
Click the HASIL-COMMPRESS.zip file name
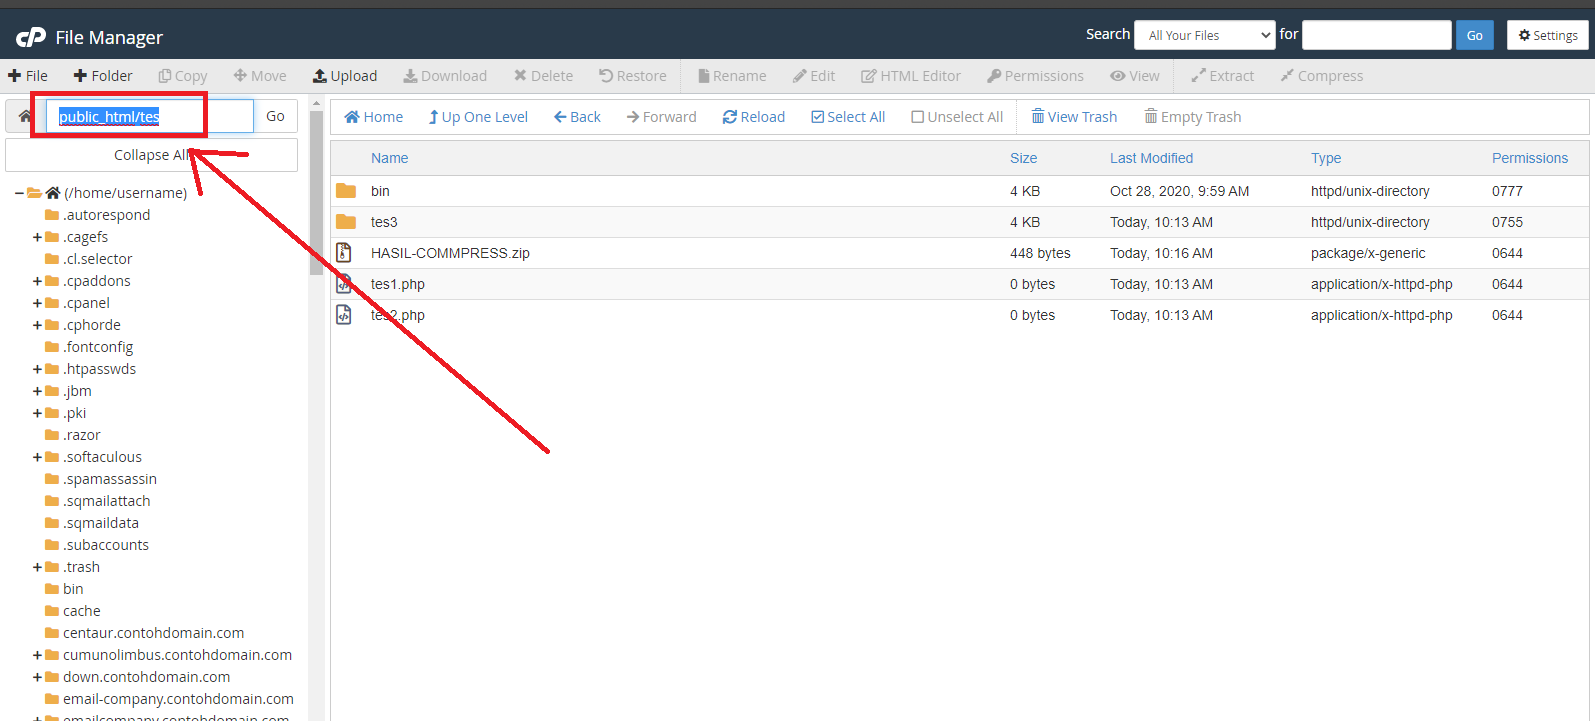[x=450, y=253]
